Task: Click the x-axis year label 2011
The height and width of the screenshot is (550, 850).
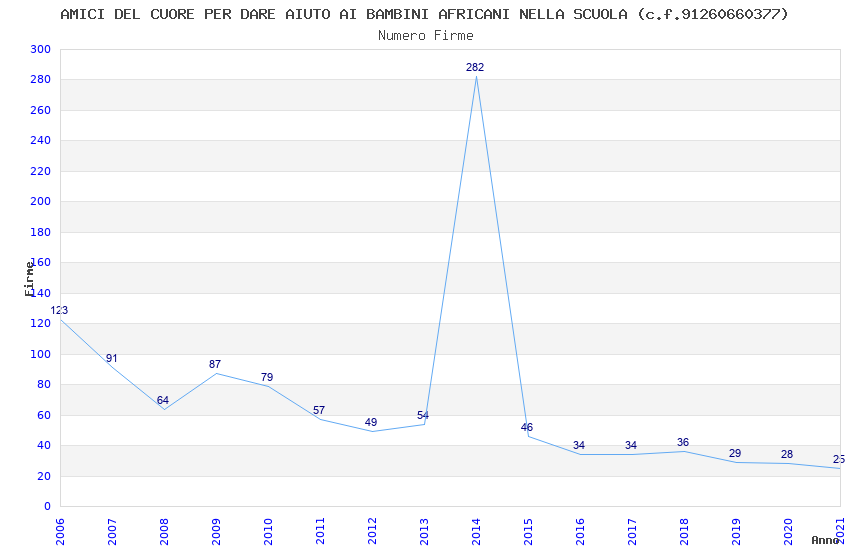Action: [320, 531]
